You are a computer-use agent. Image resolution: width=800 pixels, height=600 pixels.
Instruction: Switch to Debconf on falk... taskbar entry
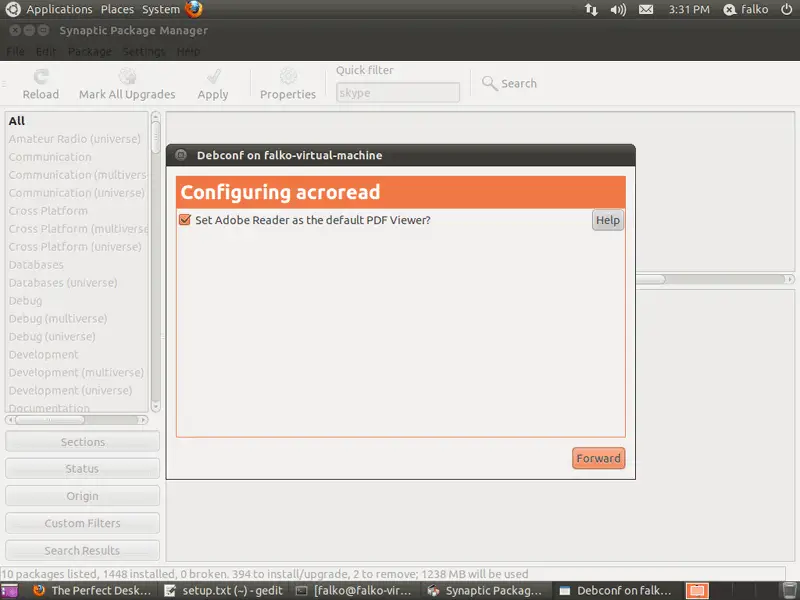(x=616, y=591)
